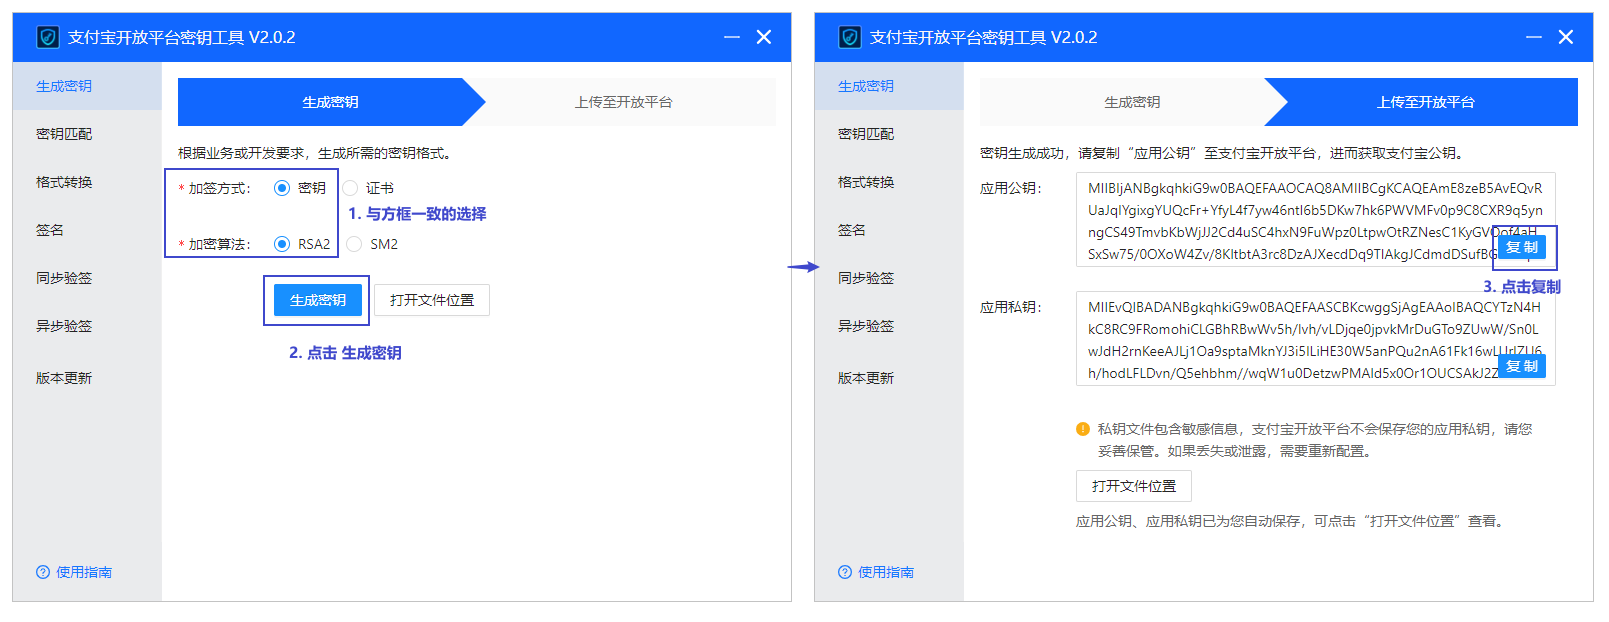The width and height of the screenshot is (1609, 622).
Task: Click the 加密算法 field label
Action: point(220,244)
